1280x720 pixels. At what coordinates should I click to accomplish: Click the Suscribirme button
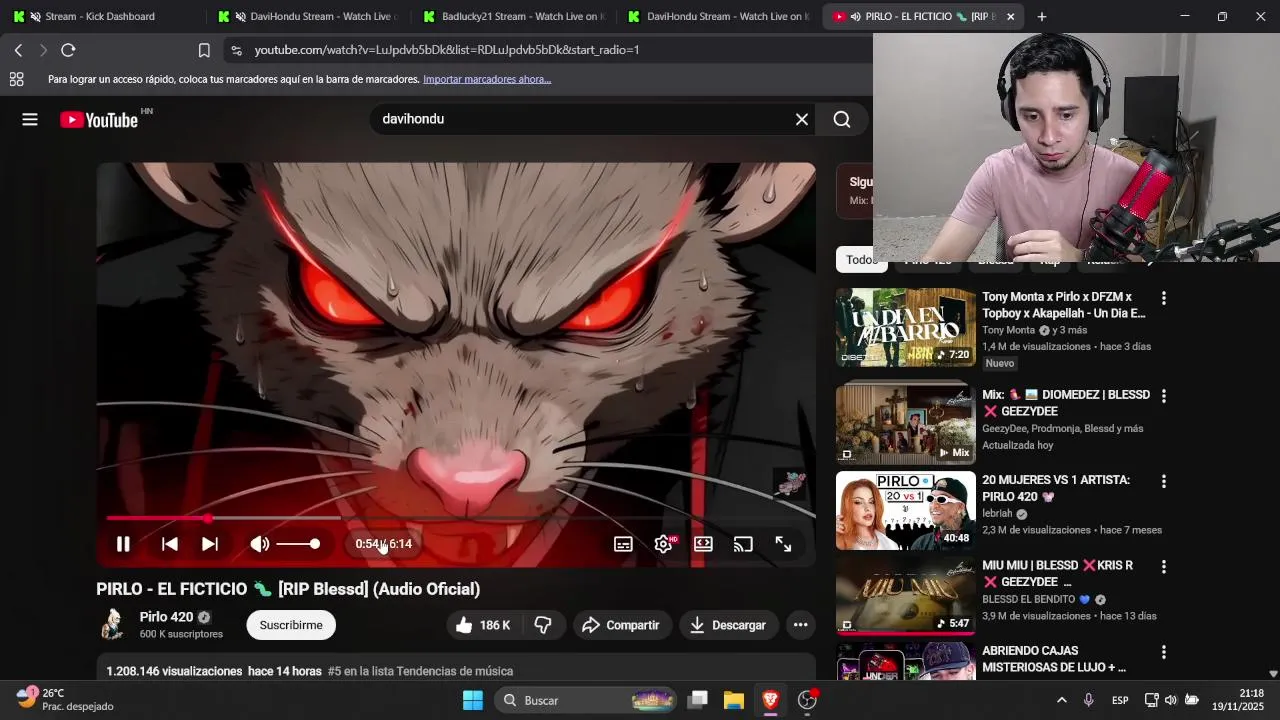[x=291, y=625]
